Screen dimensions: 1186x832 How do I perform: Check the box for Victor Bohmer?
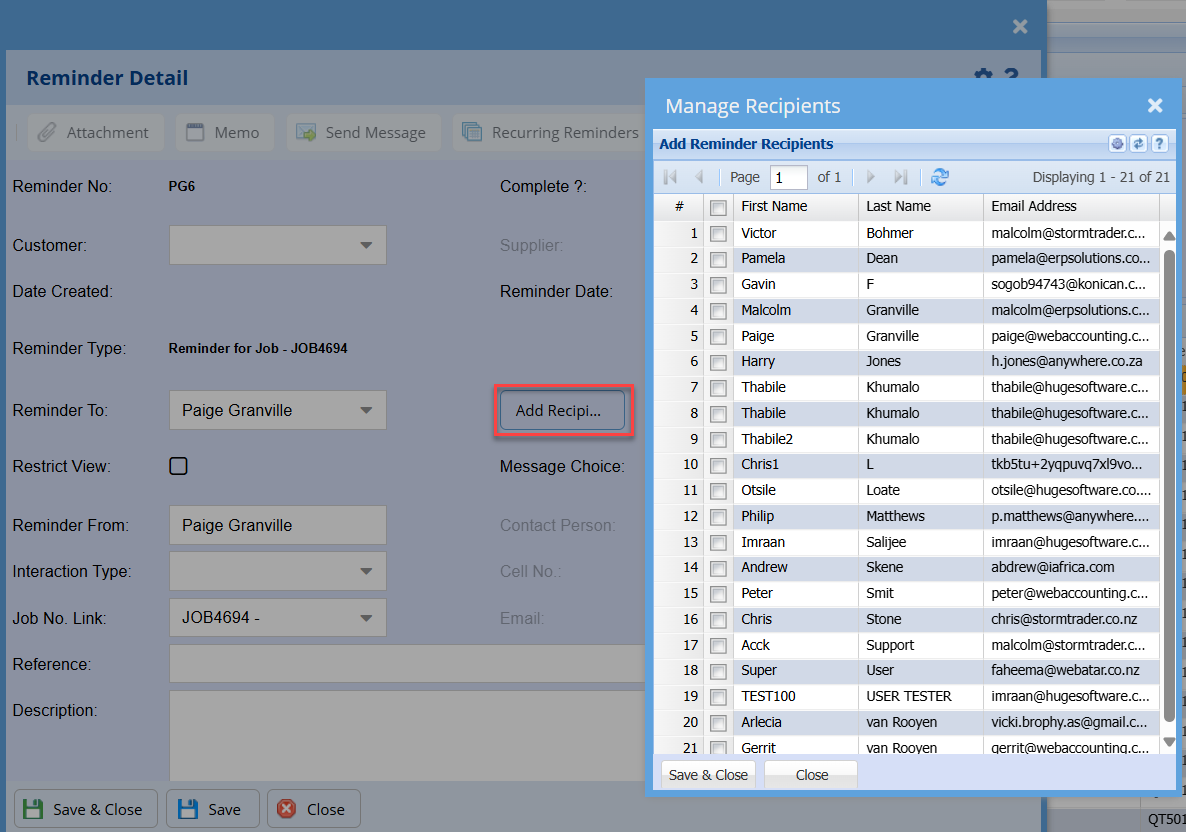[x=718, y=234]
